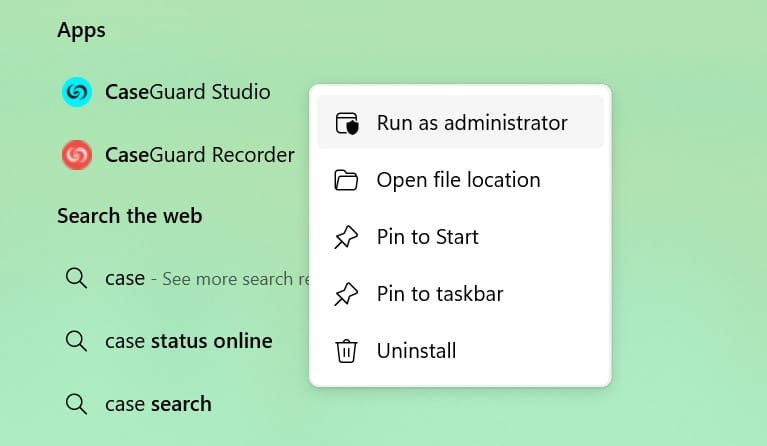Screen dimensions: 767x446
Task: Choose Run as administrator from context menu
Action: point(472,123)
